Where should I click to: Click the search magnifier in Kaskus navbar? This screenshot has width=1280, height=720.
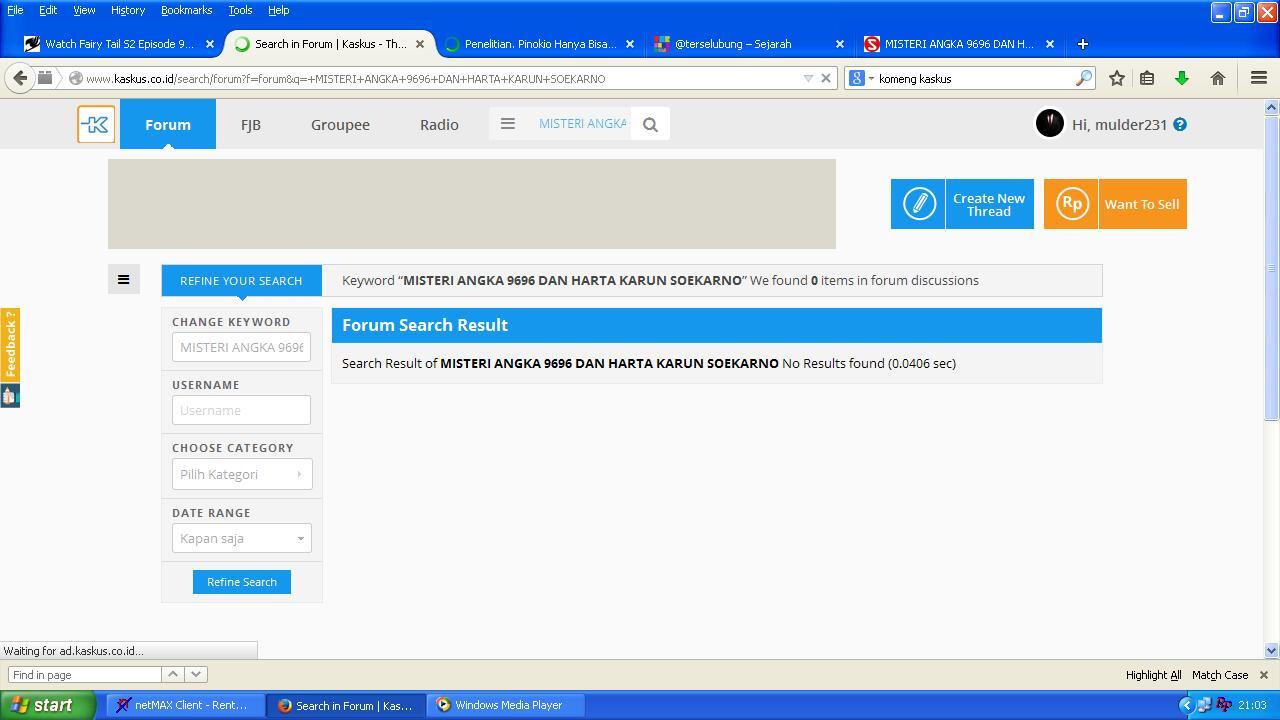650,124
